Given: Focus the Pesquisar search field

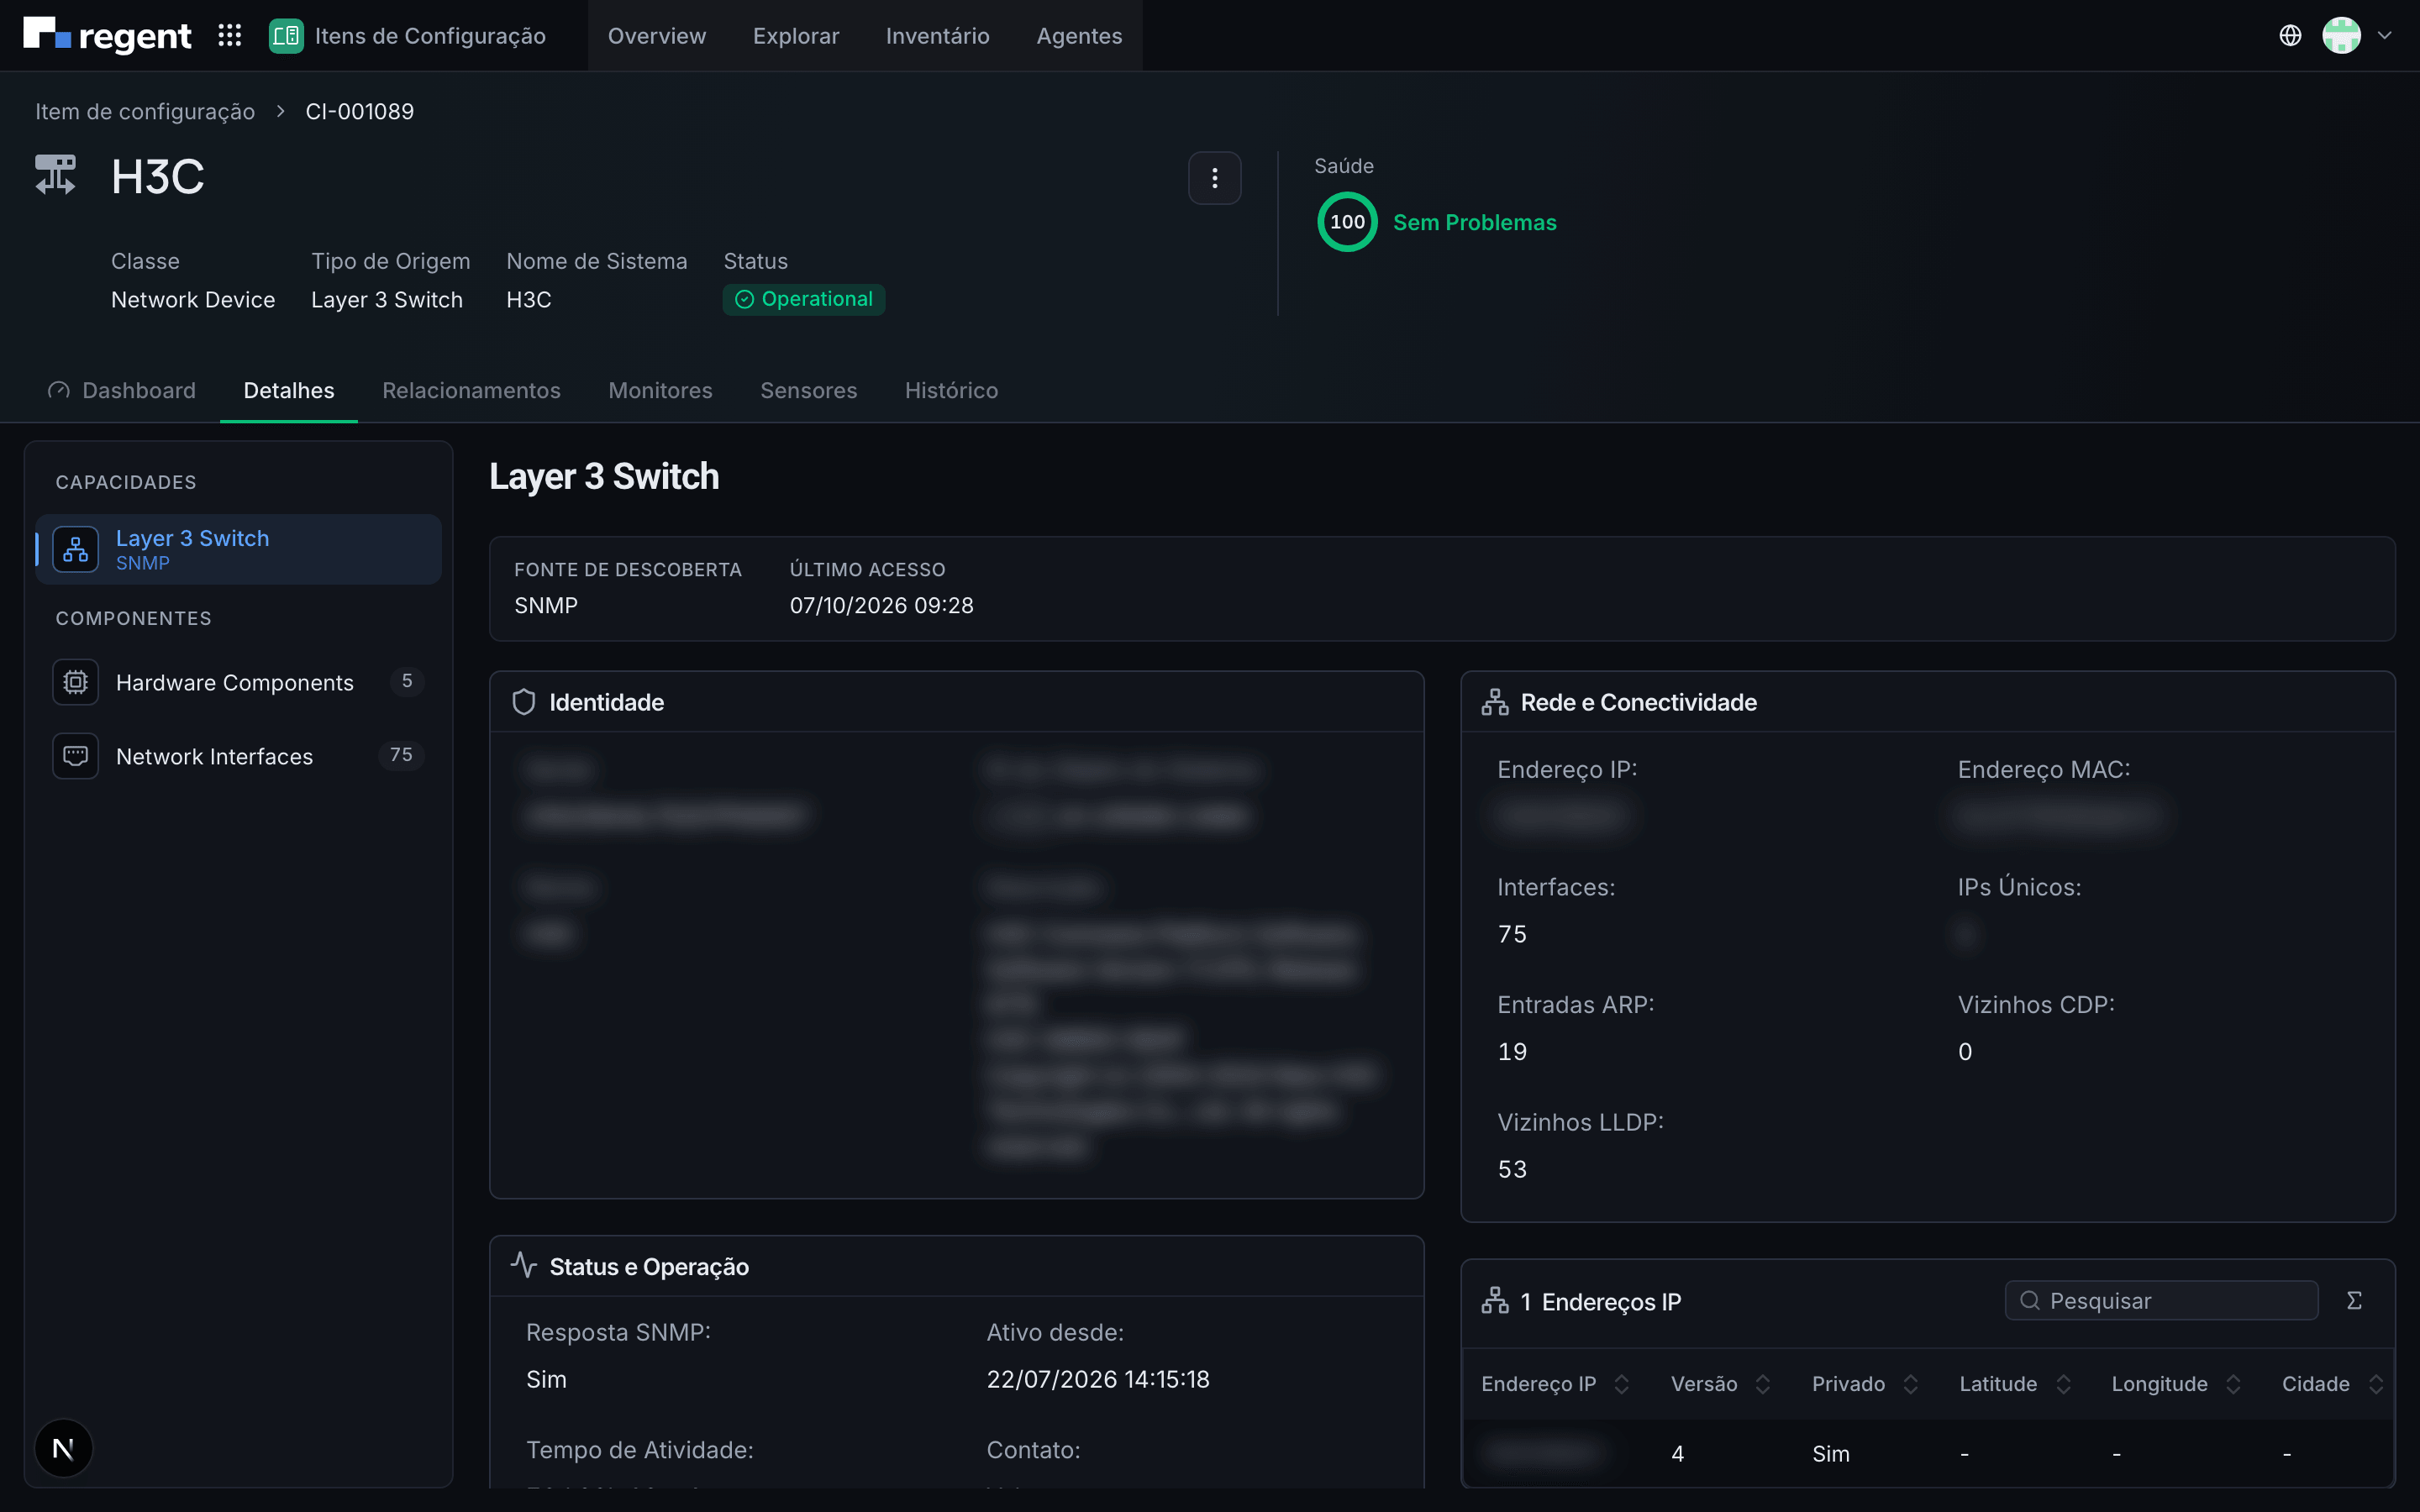Looking at the screenshot, I should (x=2161, y=1300).
